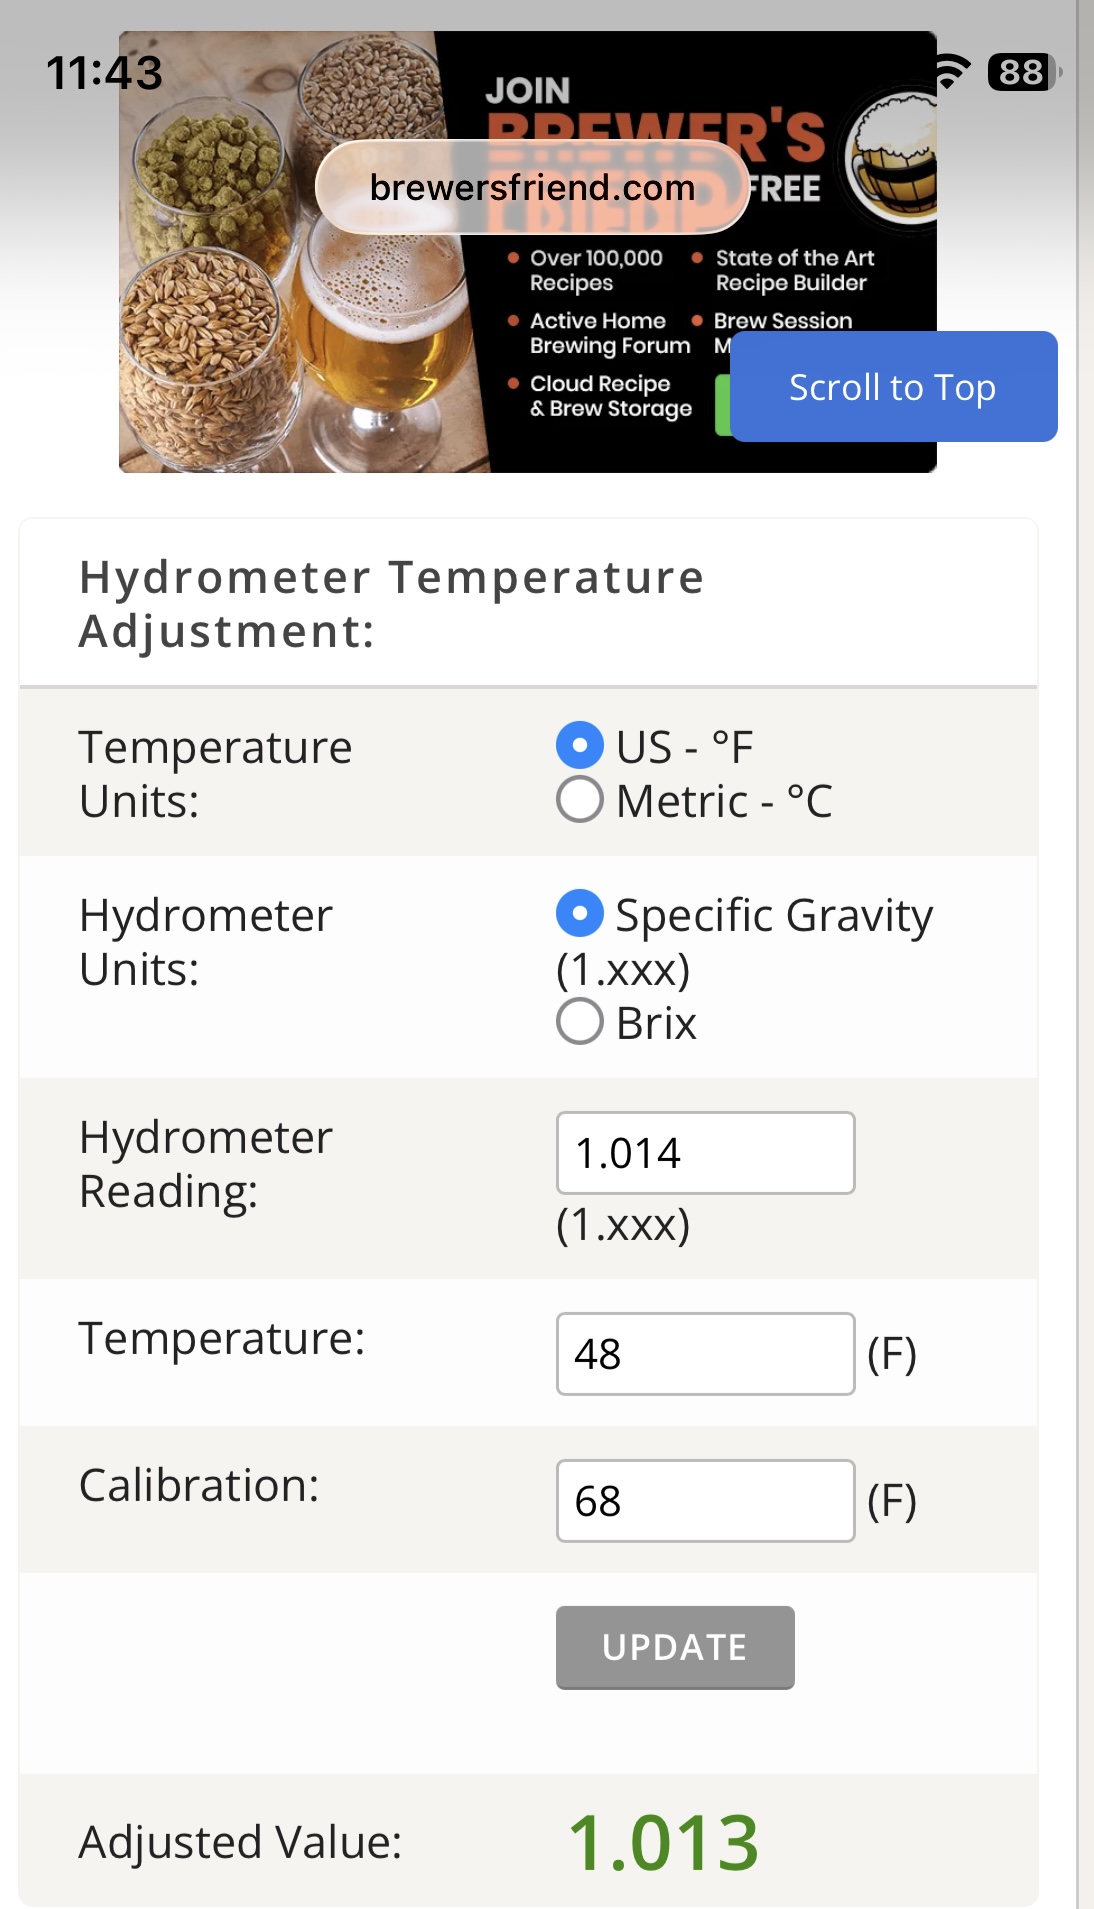Choose Specific Gravity hydrometer units
The height and width of the screenshot is (1909, 1094).
pyautogui.click(x=580, y=914)
